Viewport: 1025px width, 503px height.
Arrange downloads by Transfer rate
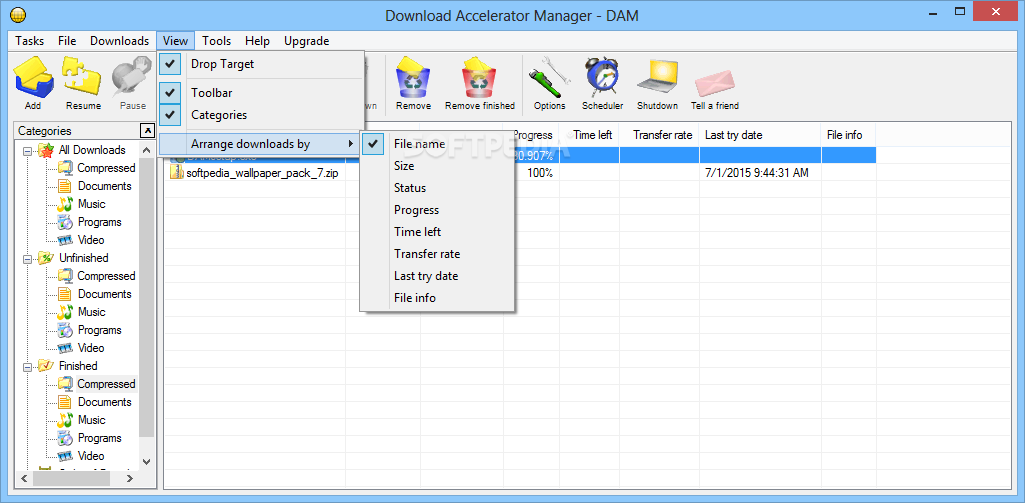(x=437, y=254)
